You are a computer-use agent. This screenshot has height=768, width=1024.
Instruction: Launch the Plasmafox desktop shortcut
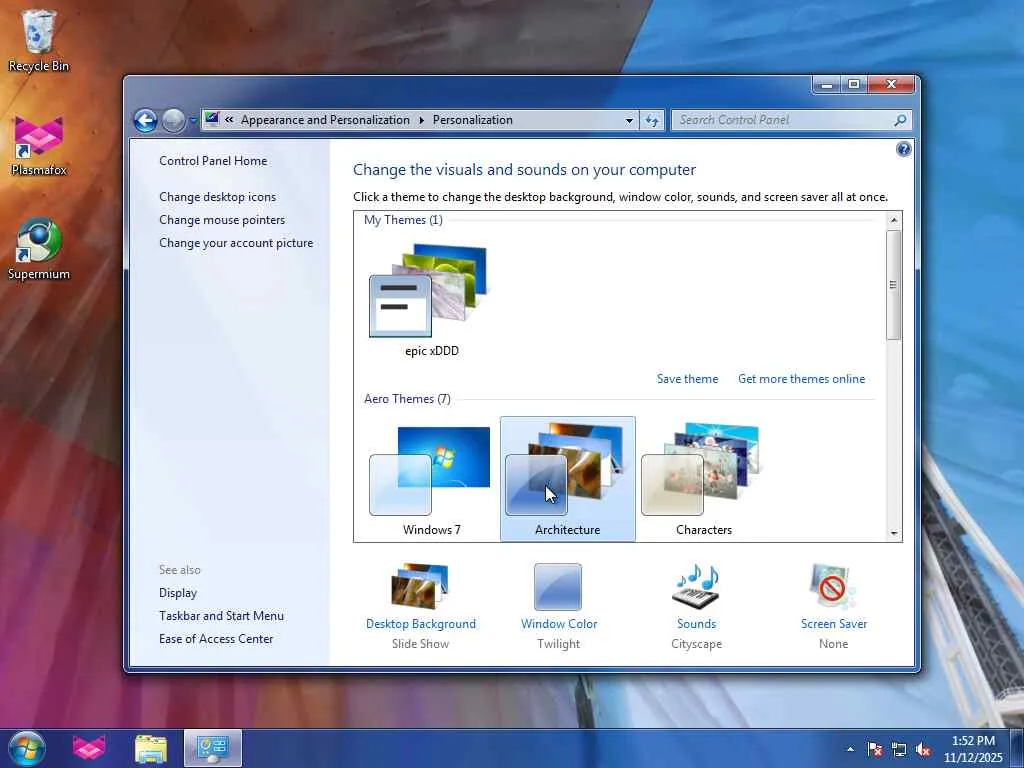tap(39, 146)
